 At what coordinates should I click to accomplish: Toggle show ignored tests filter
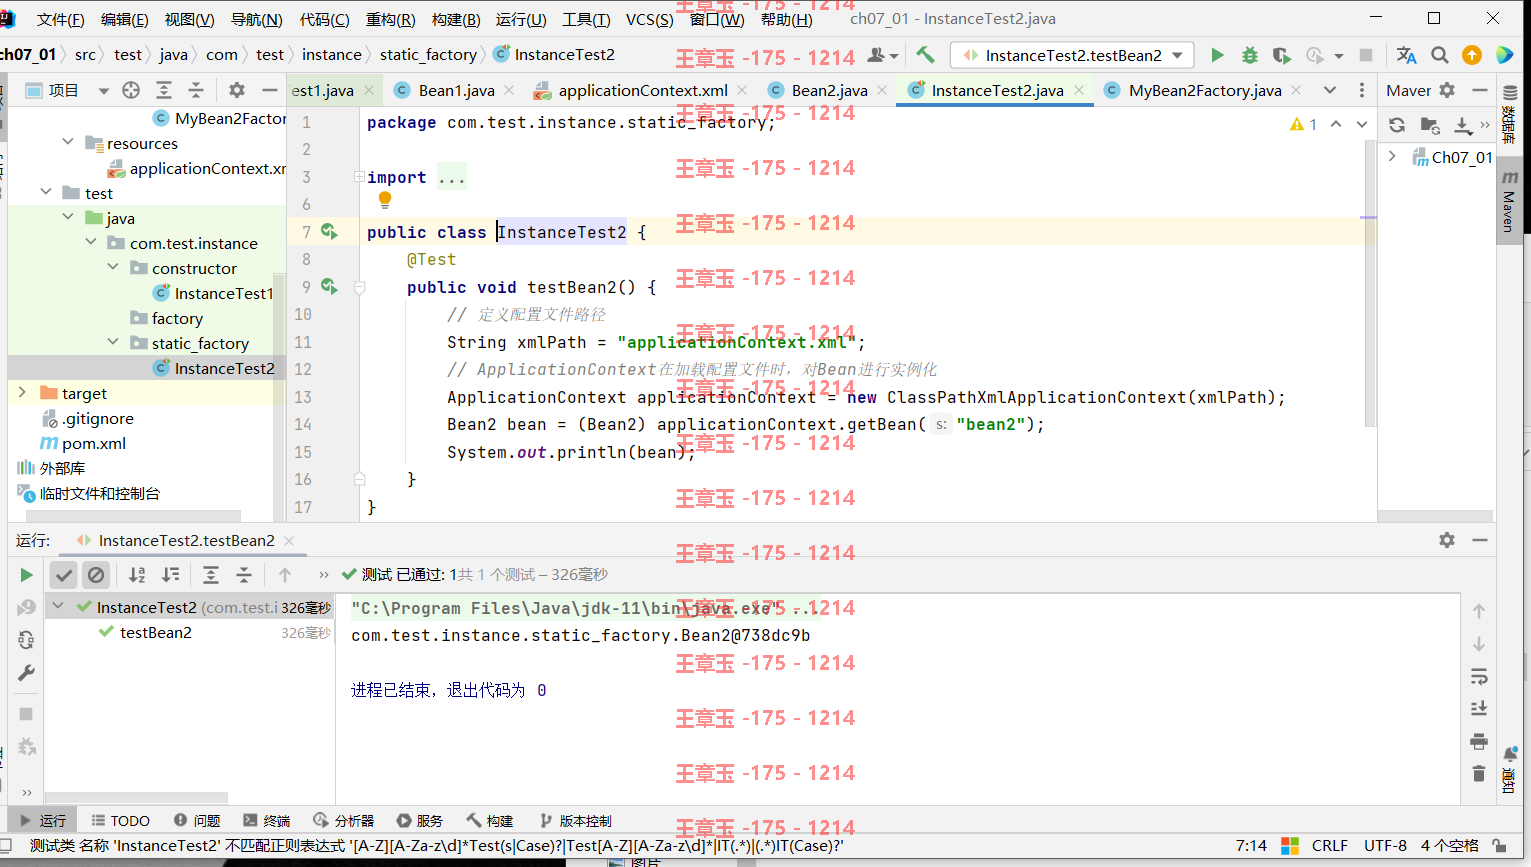pyautogui.click(x=96, y=575)
